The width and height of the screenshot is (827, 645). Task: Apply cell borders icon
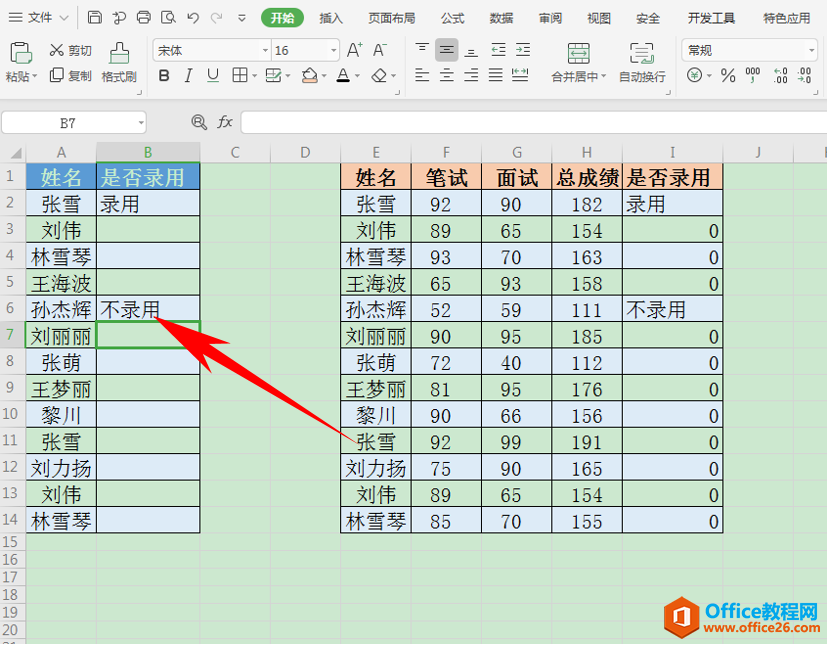pos(240,75)
